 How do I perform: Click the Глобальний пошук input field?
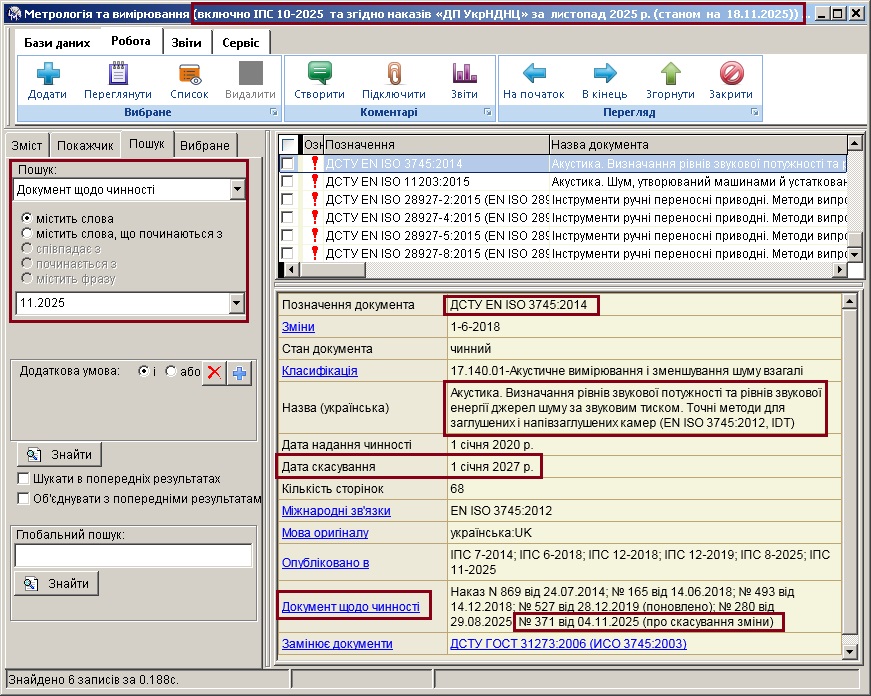[133, 555]
